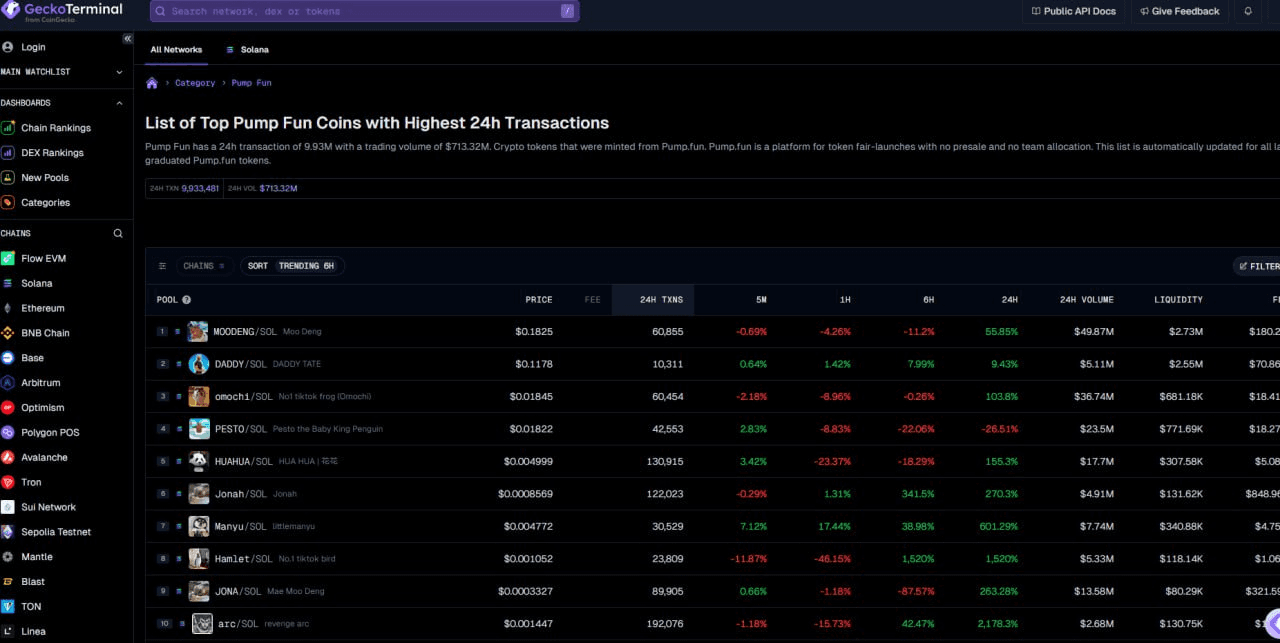This screenshot has height=643, width=1280.
Task: Sort the table by LIQUIDITY column
Action: [x=1178, y=300]
